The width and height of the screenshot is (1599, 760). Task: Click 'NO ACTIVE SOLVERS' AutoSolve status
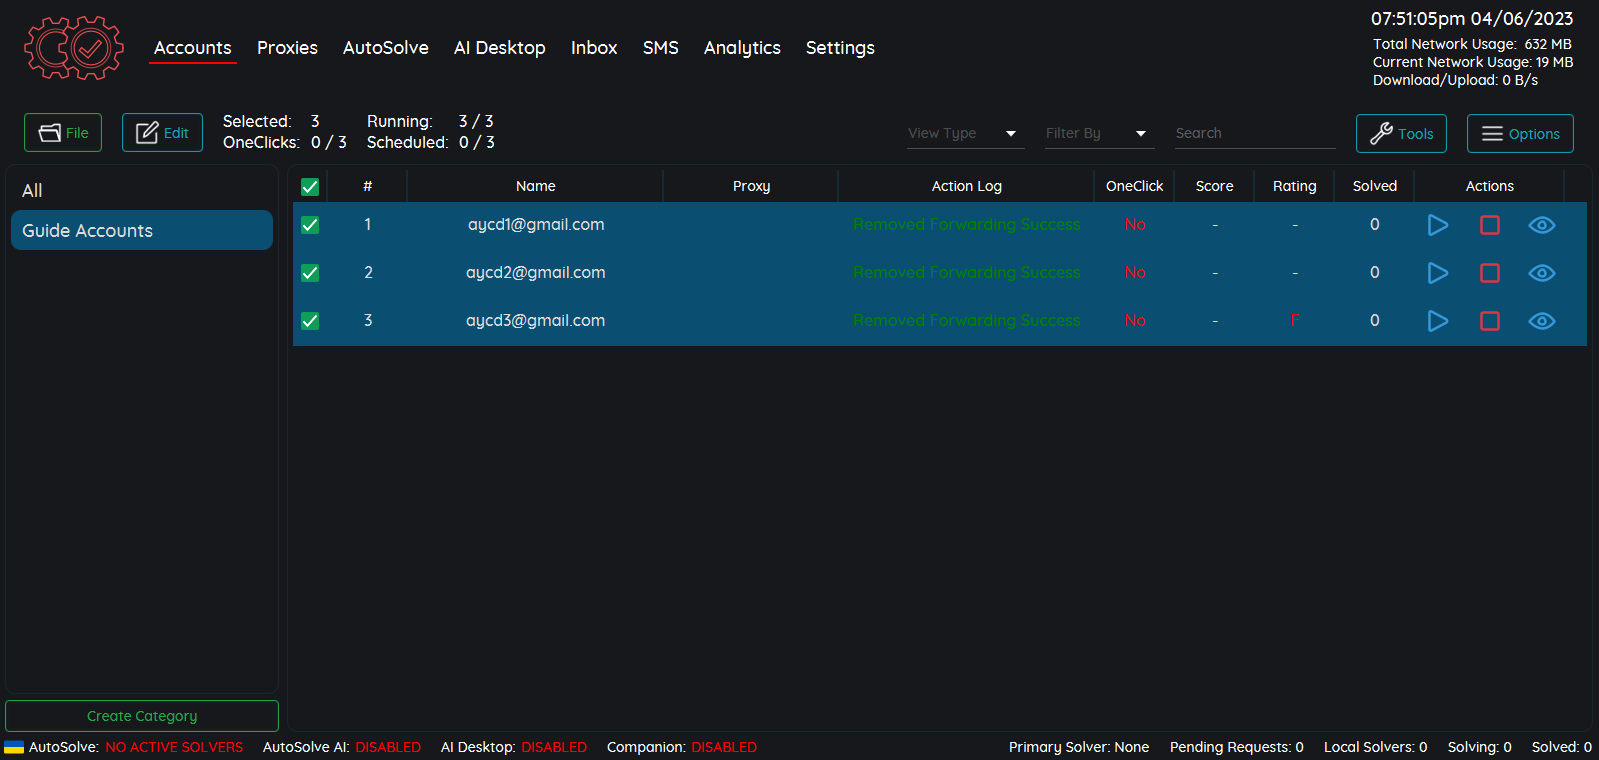174,747
